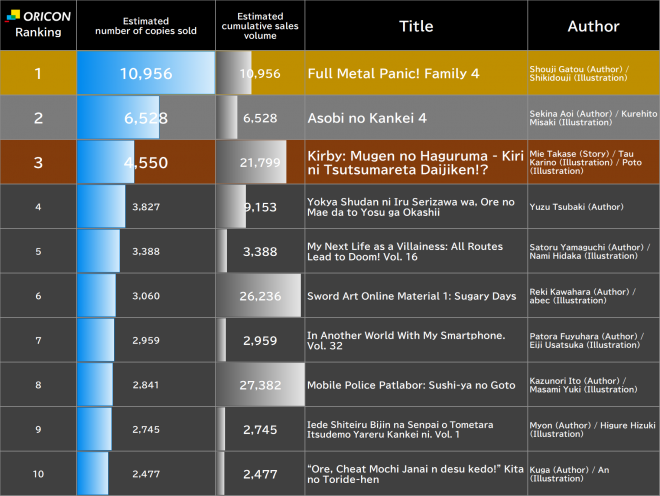The image size is (660, 496).
Task: Select copies sold value 3,827
Action: (x=146, y=207)
